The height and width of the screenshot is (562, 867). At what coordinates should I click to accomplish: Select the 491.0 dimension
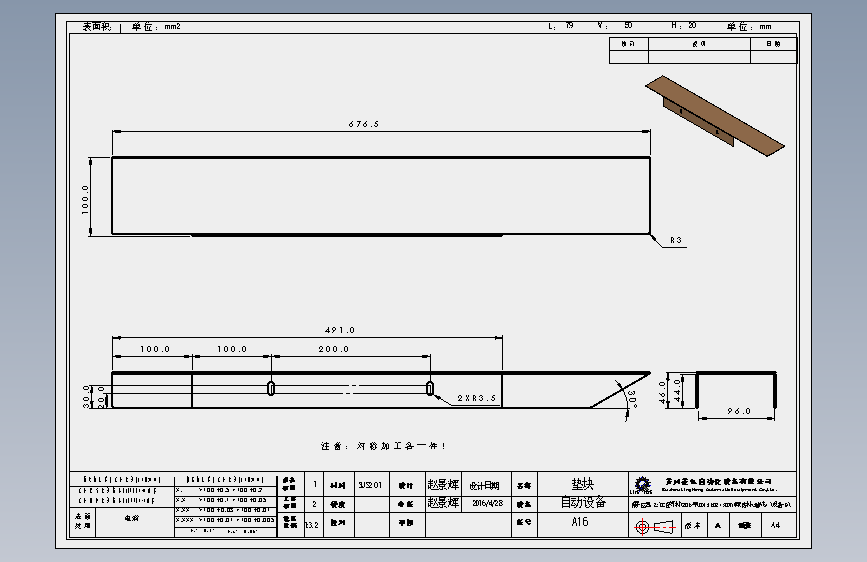point(340,330)
